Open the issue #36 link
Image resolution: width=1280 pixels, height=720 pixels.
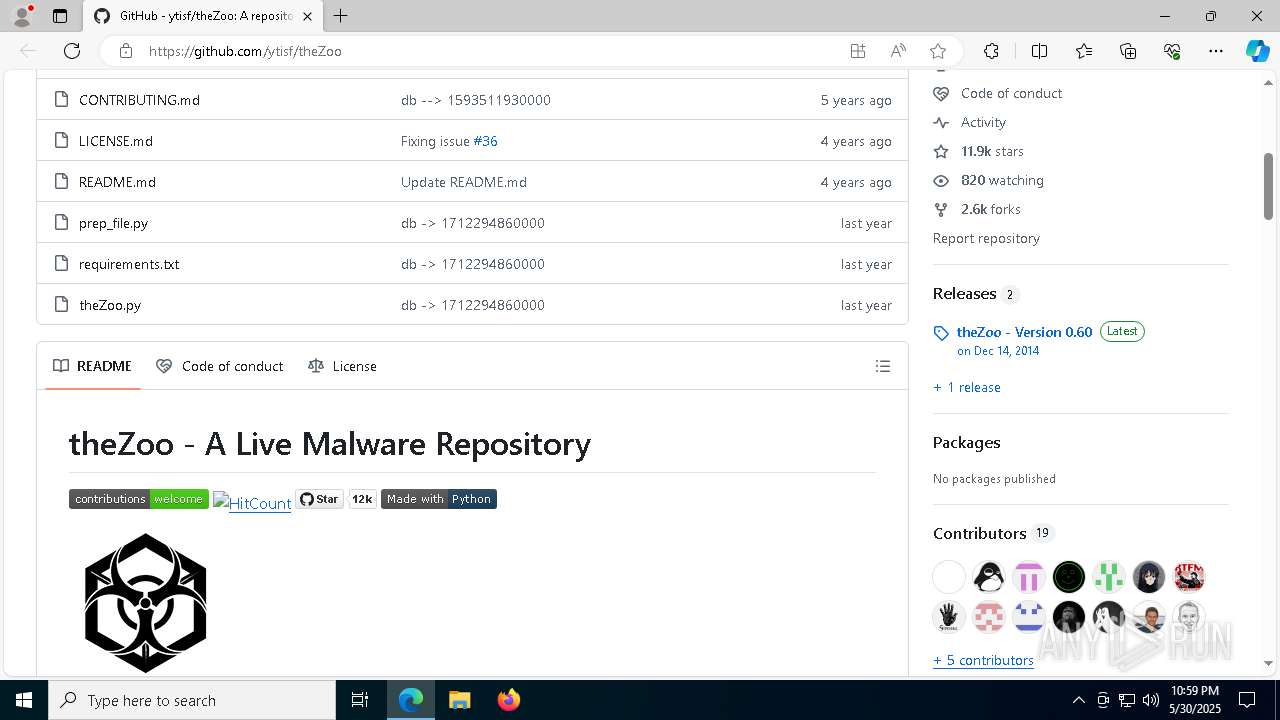[485, 141]
